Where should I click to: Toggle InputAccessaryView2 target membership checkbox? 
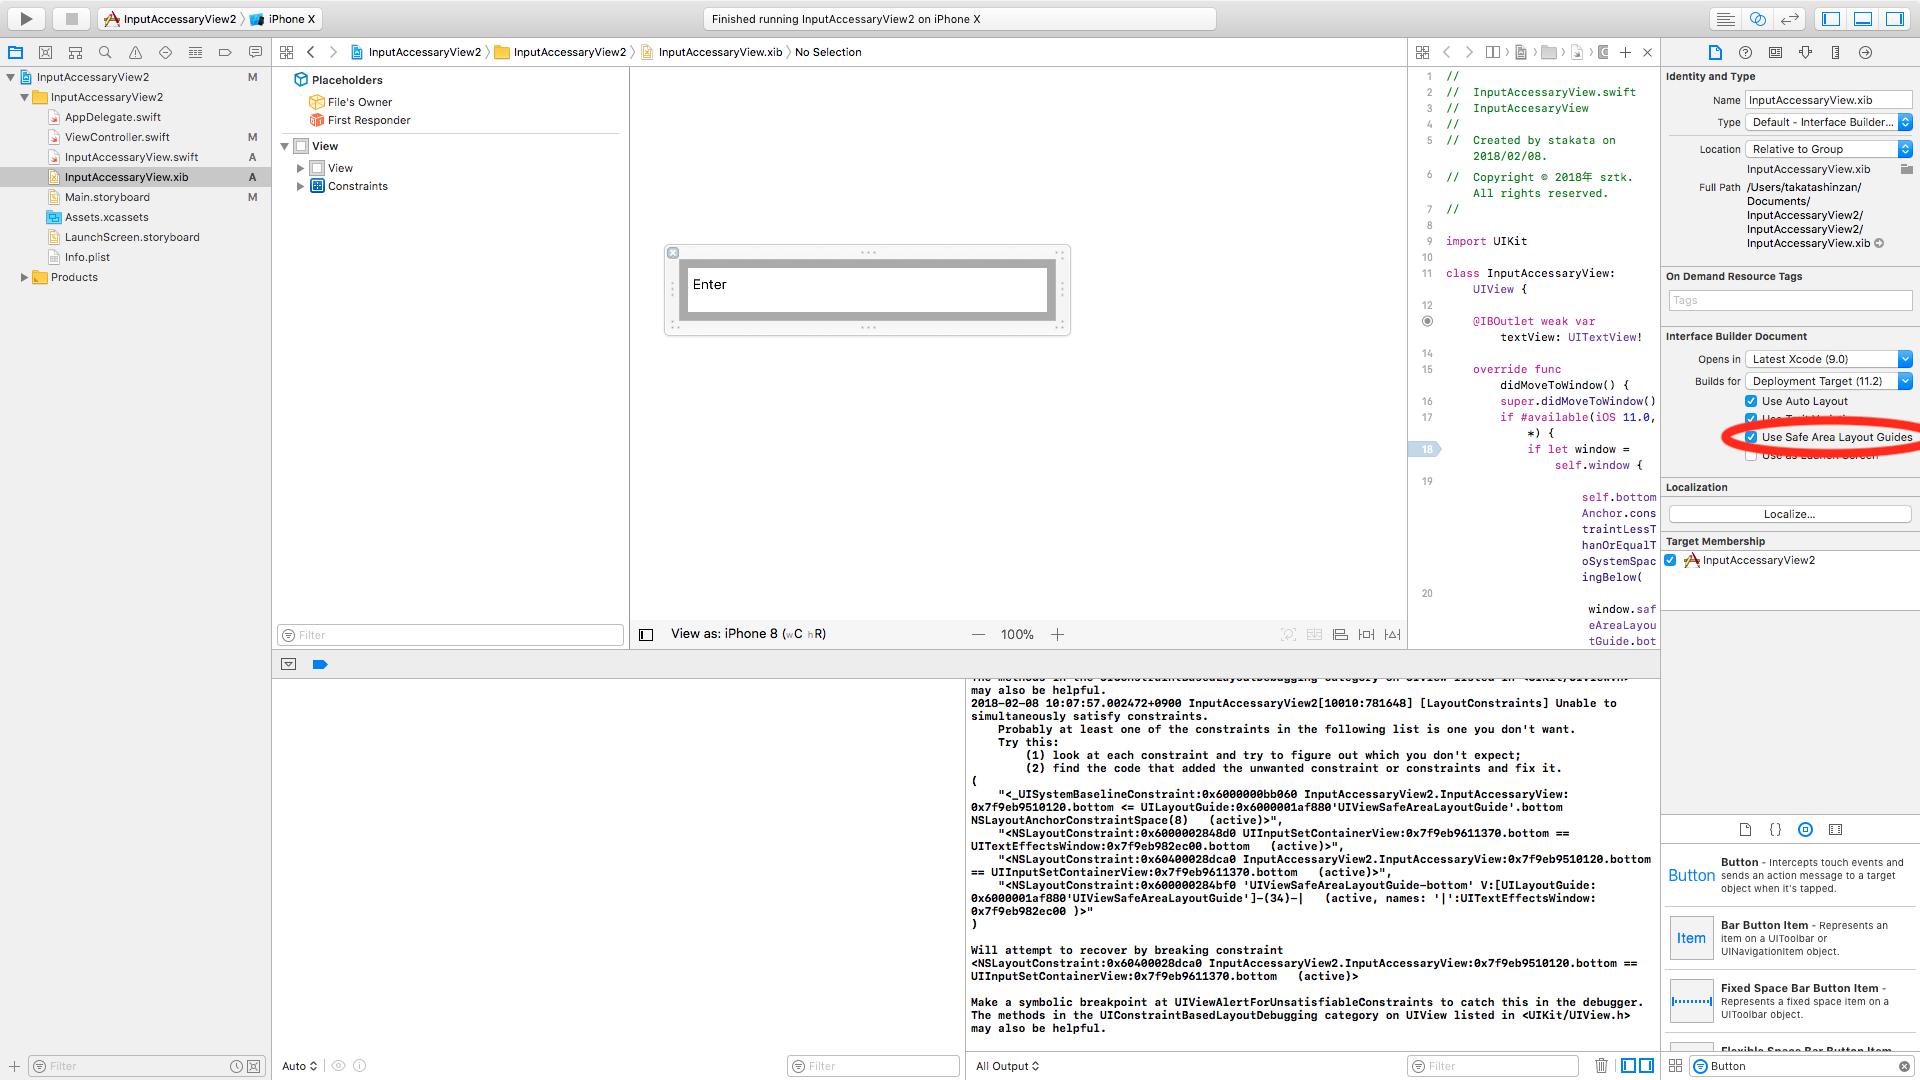1670,560
